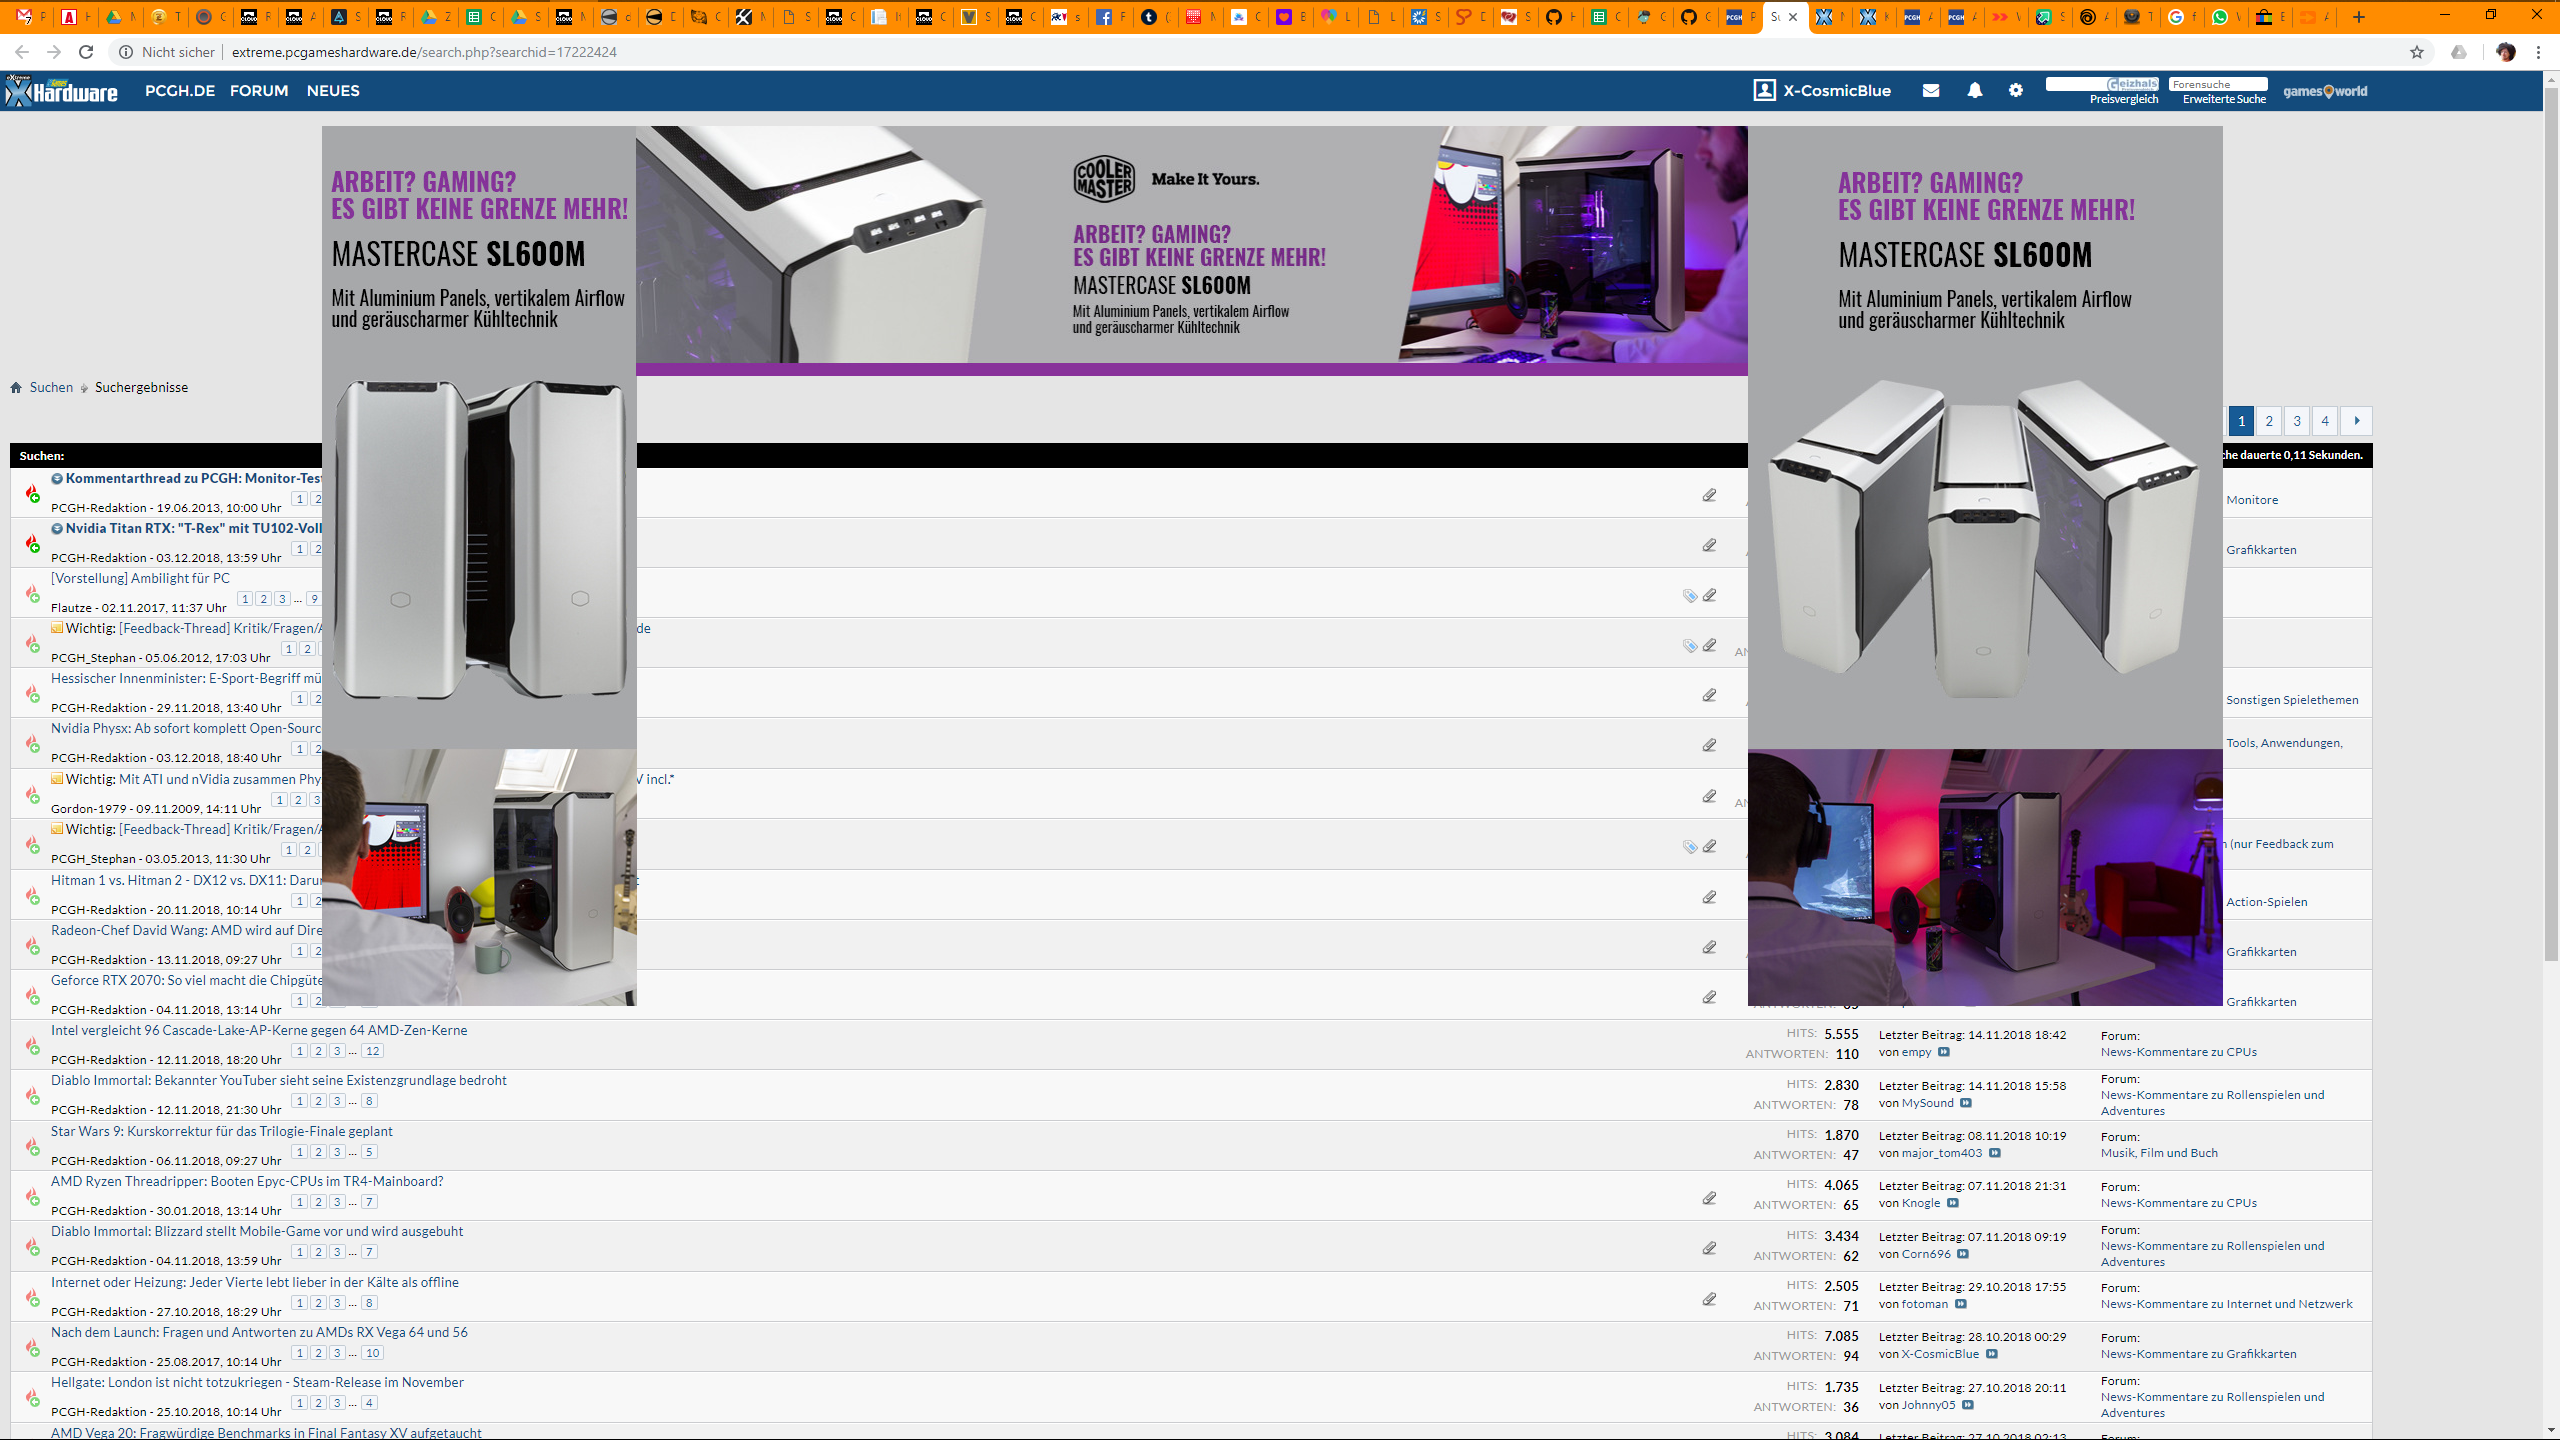
Task: Open user X-CosmicBlue in last post column
Action: 1940,1354
